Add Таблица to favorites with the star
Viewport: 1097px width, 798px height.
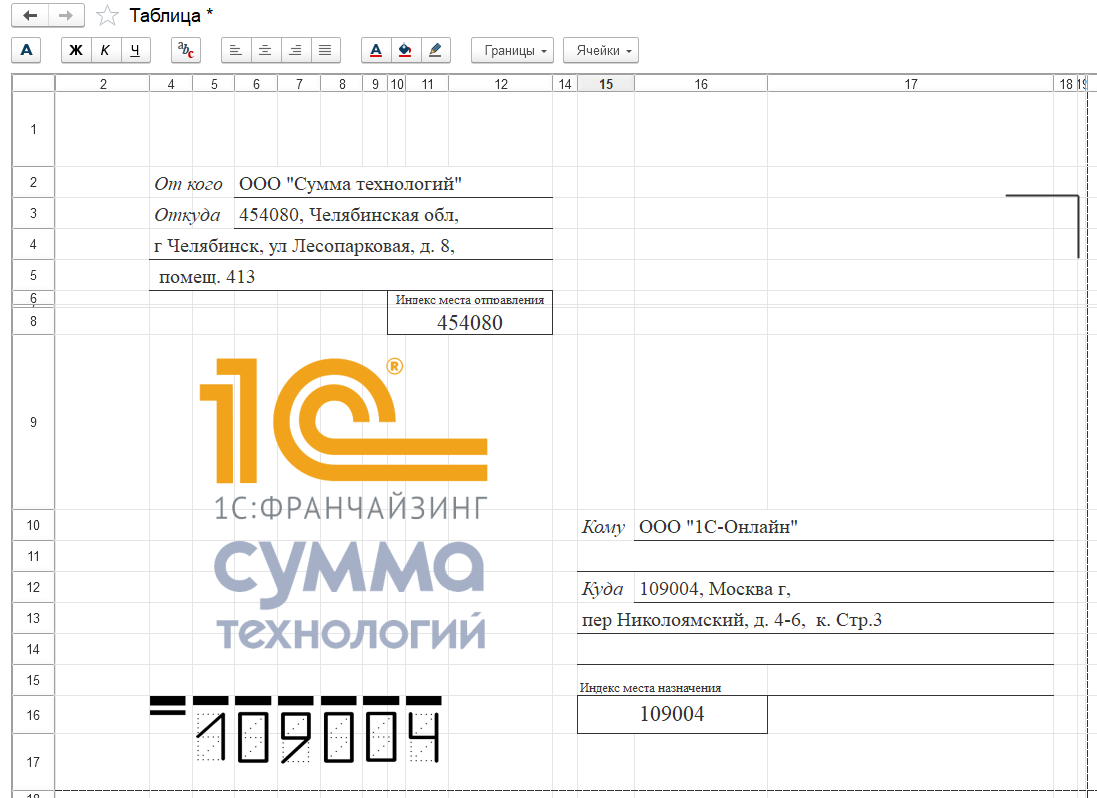click(107, 16)
